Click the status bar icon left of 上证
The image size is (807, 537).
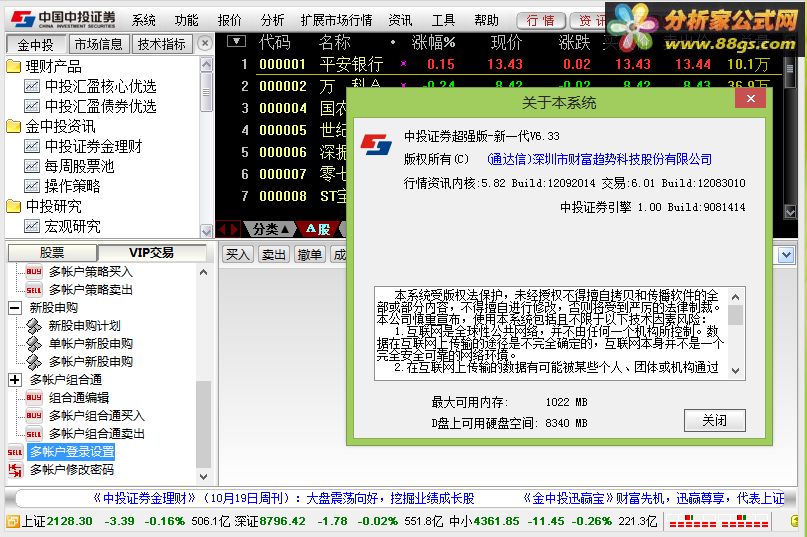point(13,521)
